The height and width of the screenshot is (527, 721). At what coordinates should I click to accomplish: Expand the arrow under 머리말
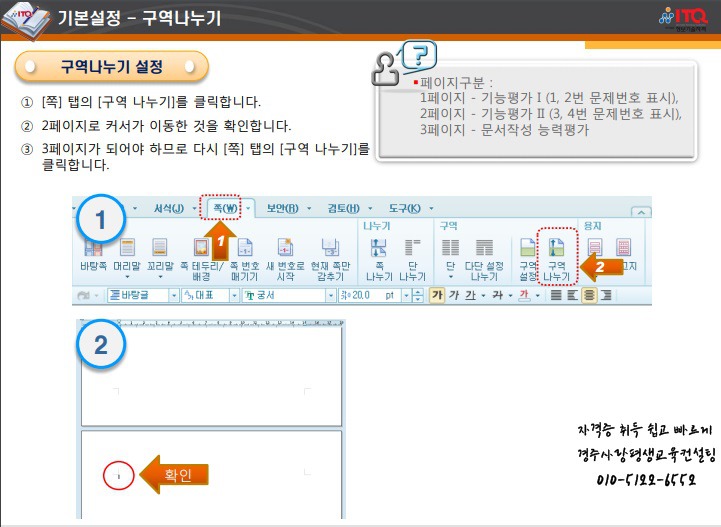pos(127,277)
